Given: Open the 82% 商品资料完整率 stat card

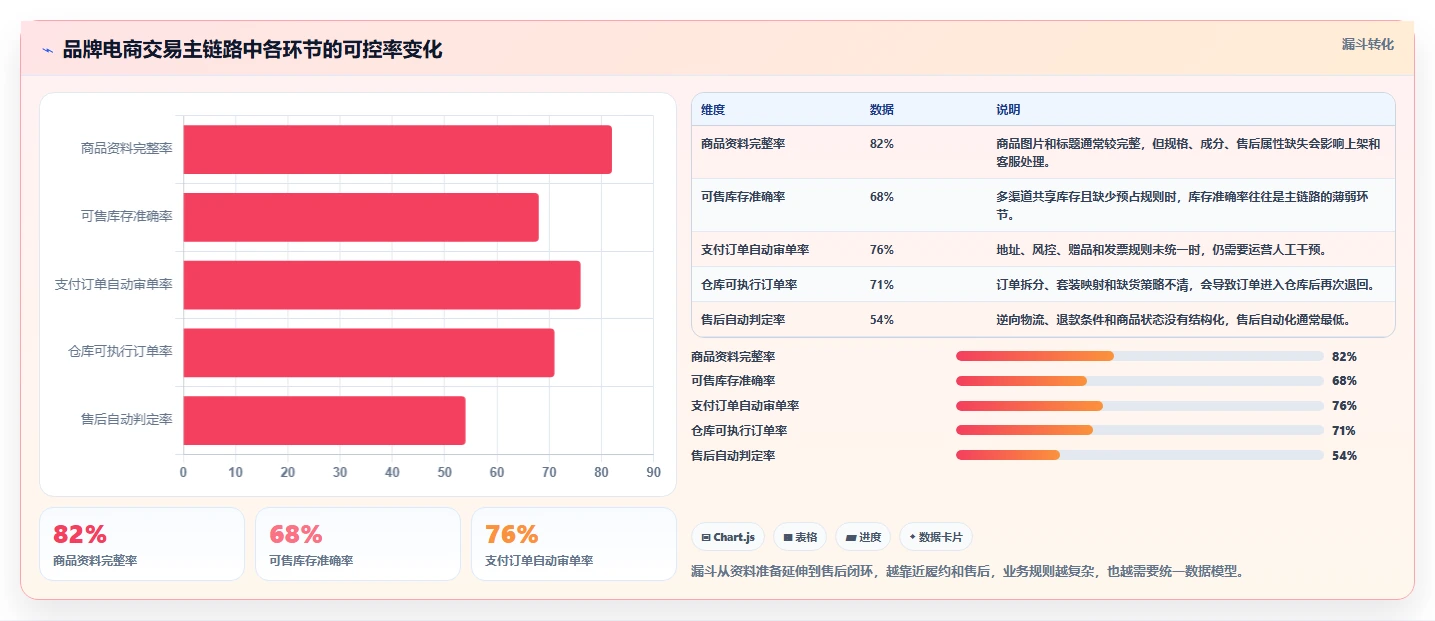Looking at the screenshot, I should point(142,544).
